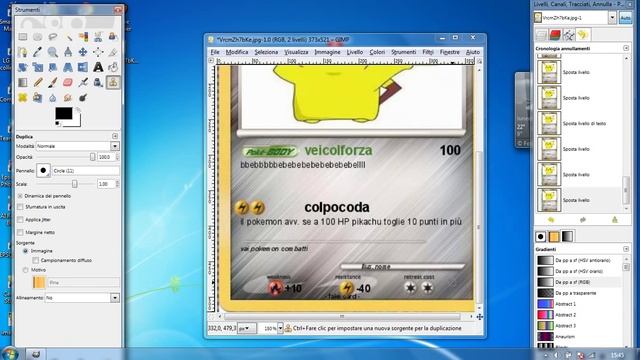
Task: Select the Fuzzy Select wand tool
Action: tap(68, 37)
